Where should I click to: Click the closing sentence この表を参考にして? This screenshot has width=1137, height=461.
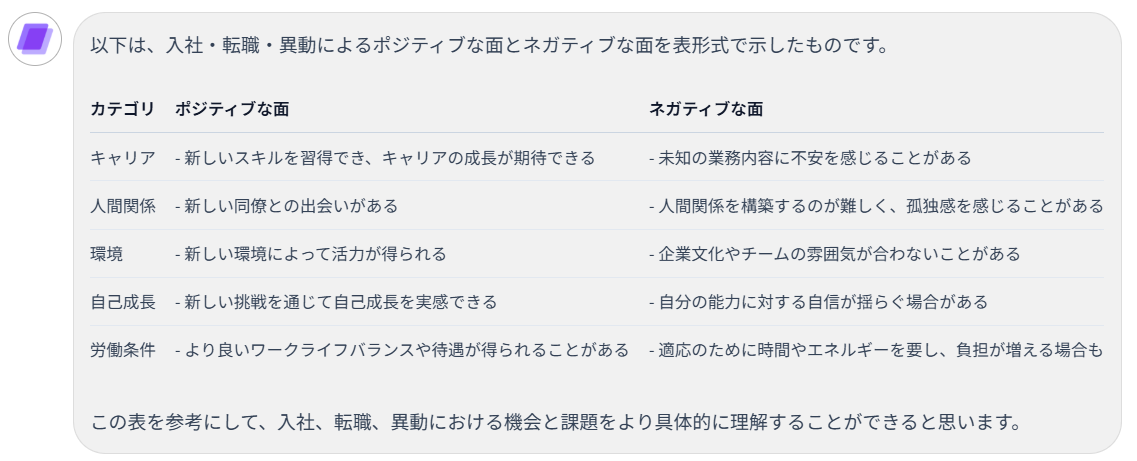(556, 422)
